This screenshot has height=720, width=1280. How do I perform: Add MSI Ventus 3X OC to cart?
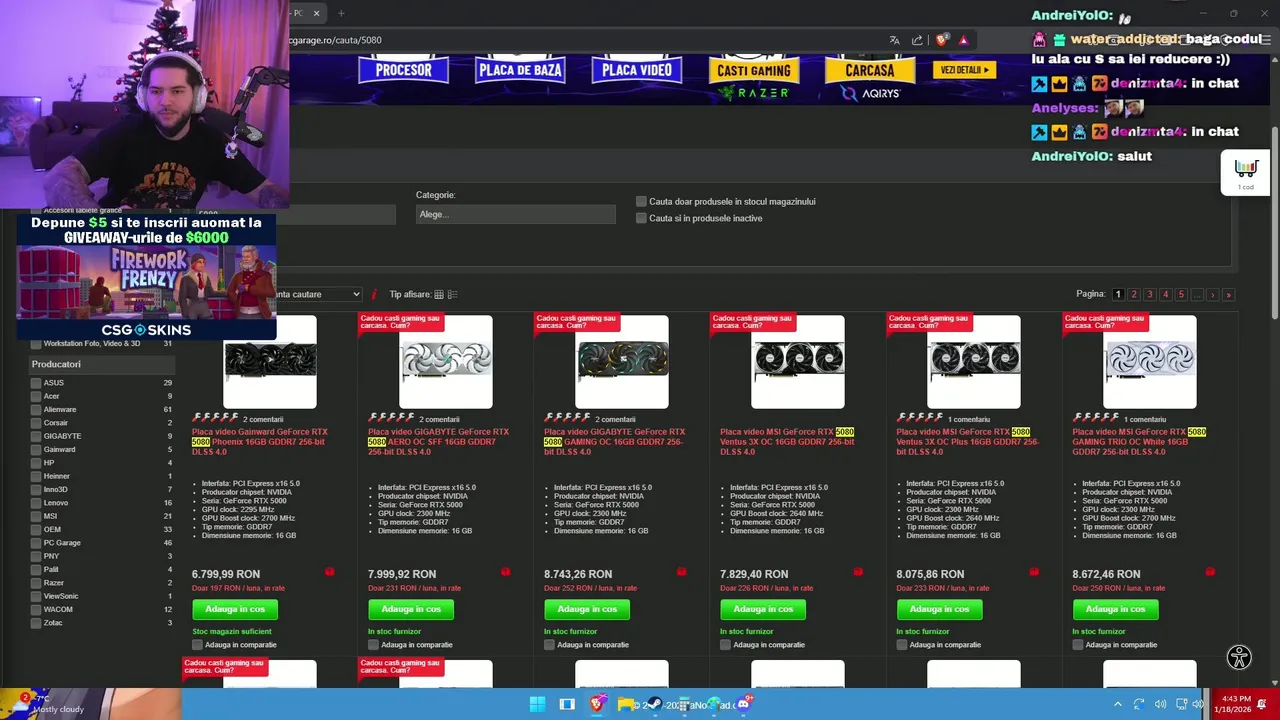[763, 609]
